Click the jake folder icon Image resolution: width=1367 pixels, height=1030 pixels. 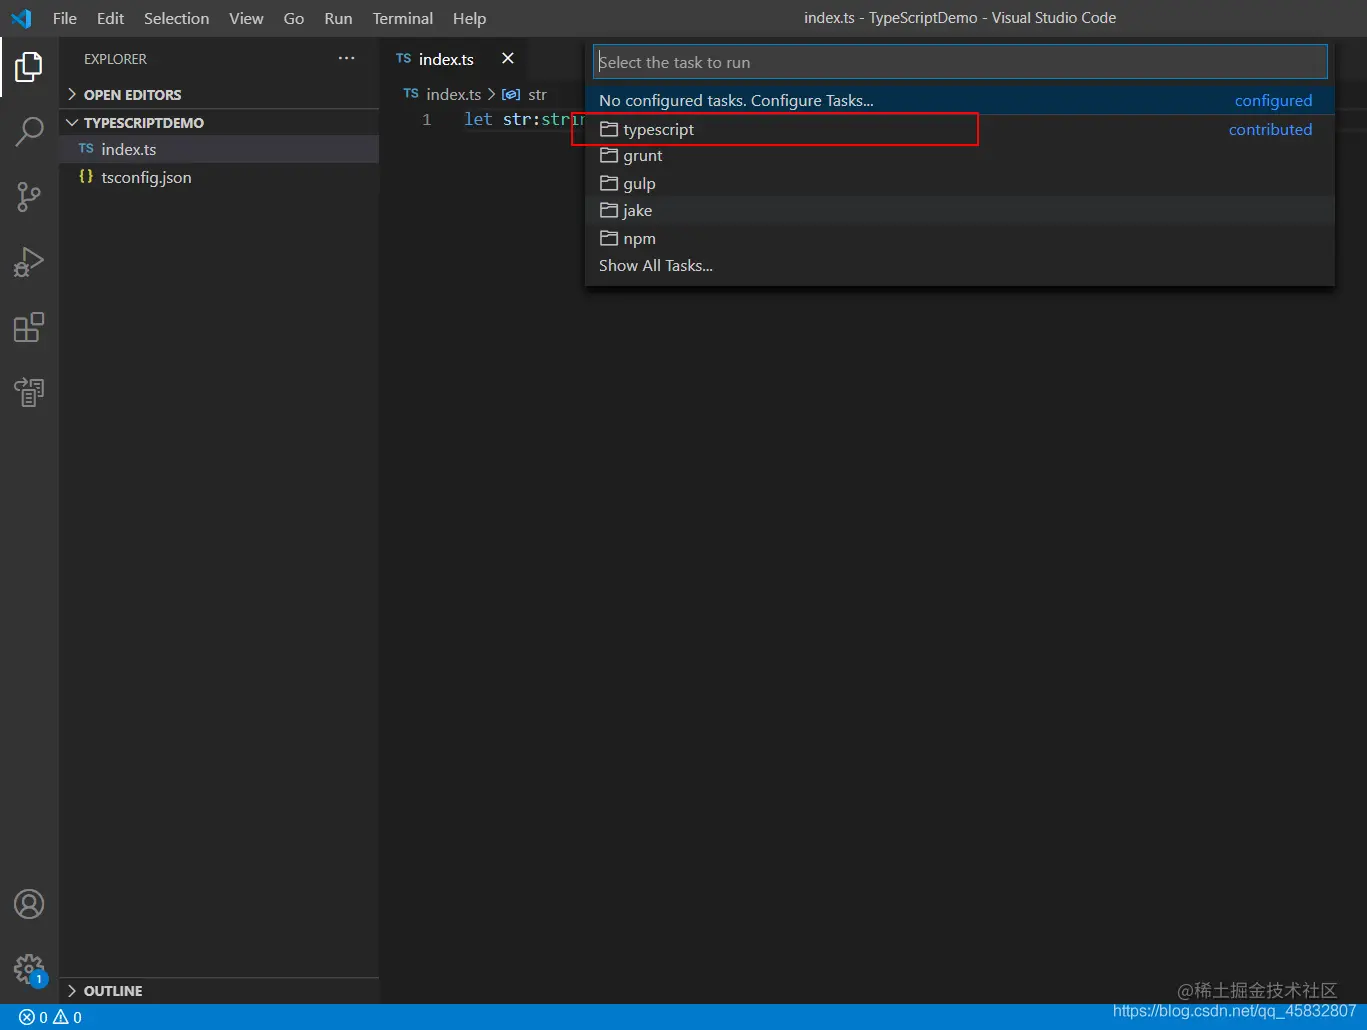[x=608, y=210]
